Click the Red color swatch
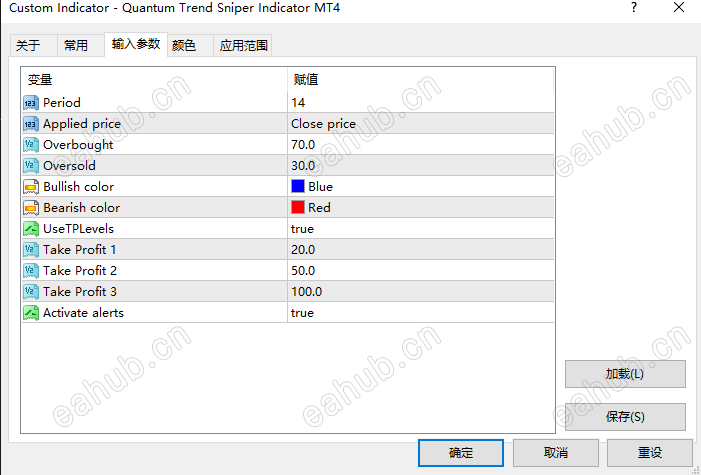 click(x=298, y=208)
